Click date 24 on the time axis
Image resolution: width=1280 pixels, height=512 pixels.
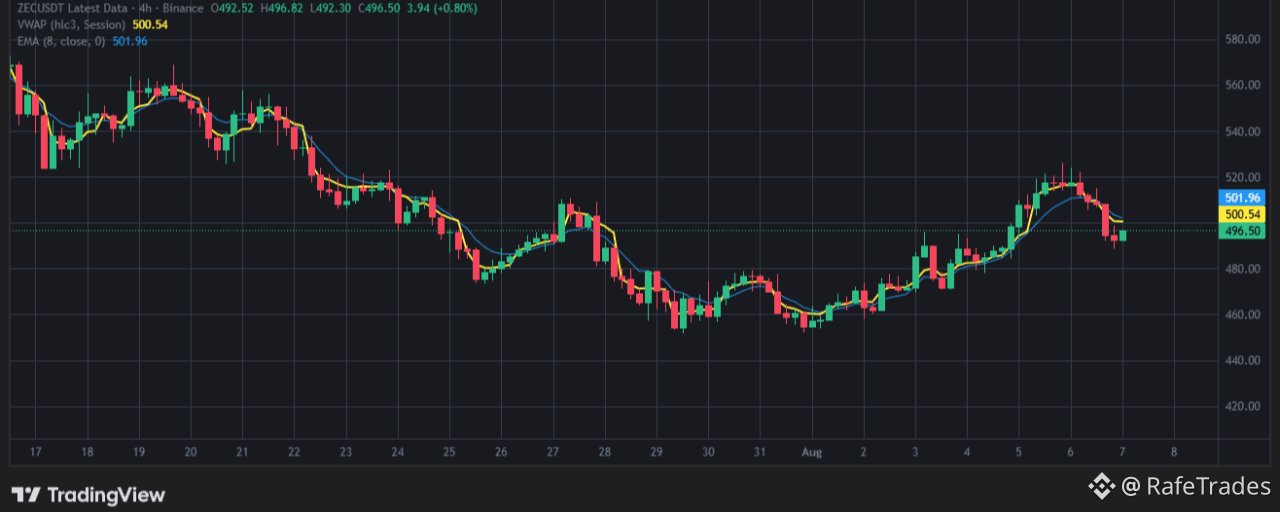pos(397,451)
